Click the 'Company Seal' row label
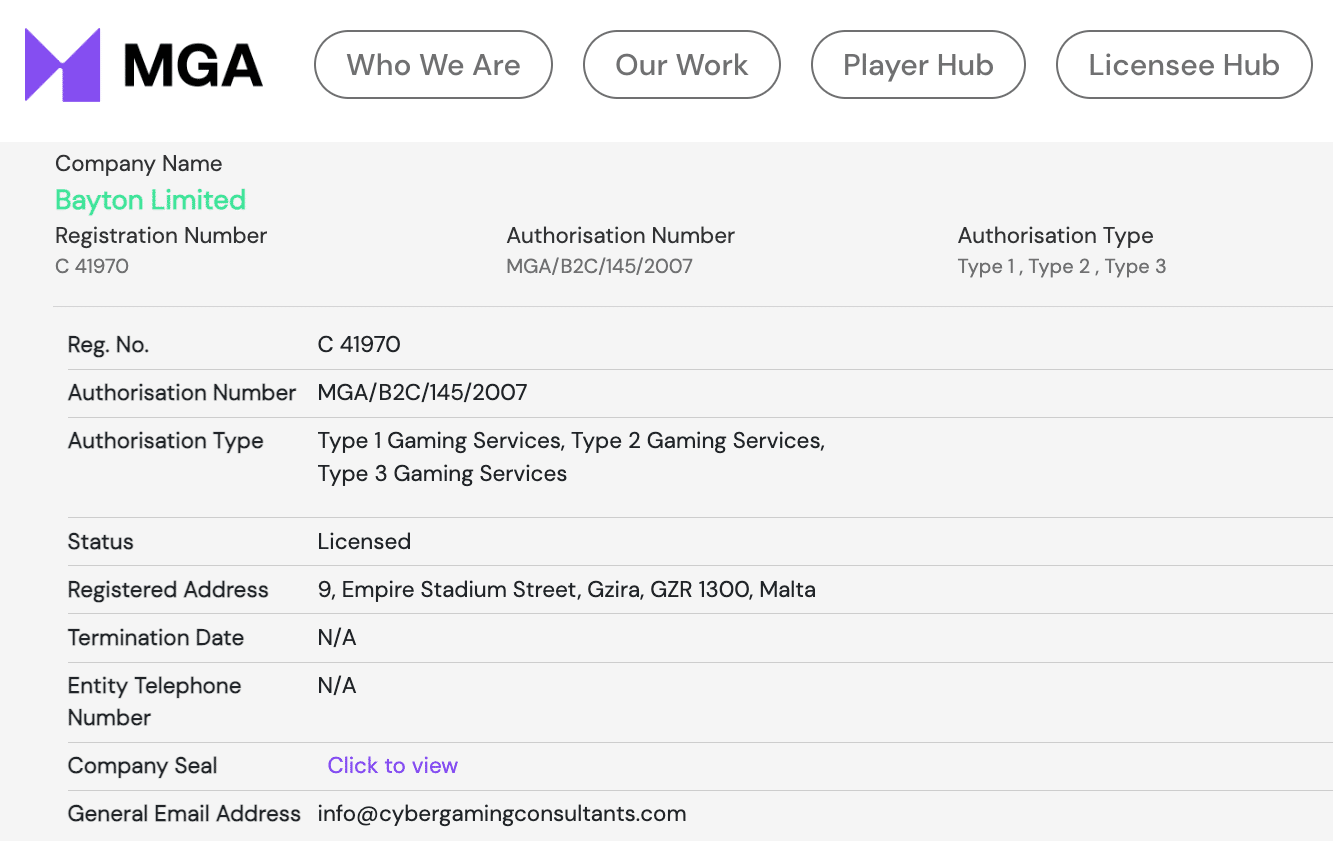Screen dimensions: 1333x841 coord(142,766)
